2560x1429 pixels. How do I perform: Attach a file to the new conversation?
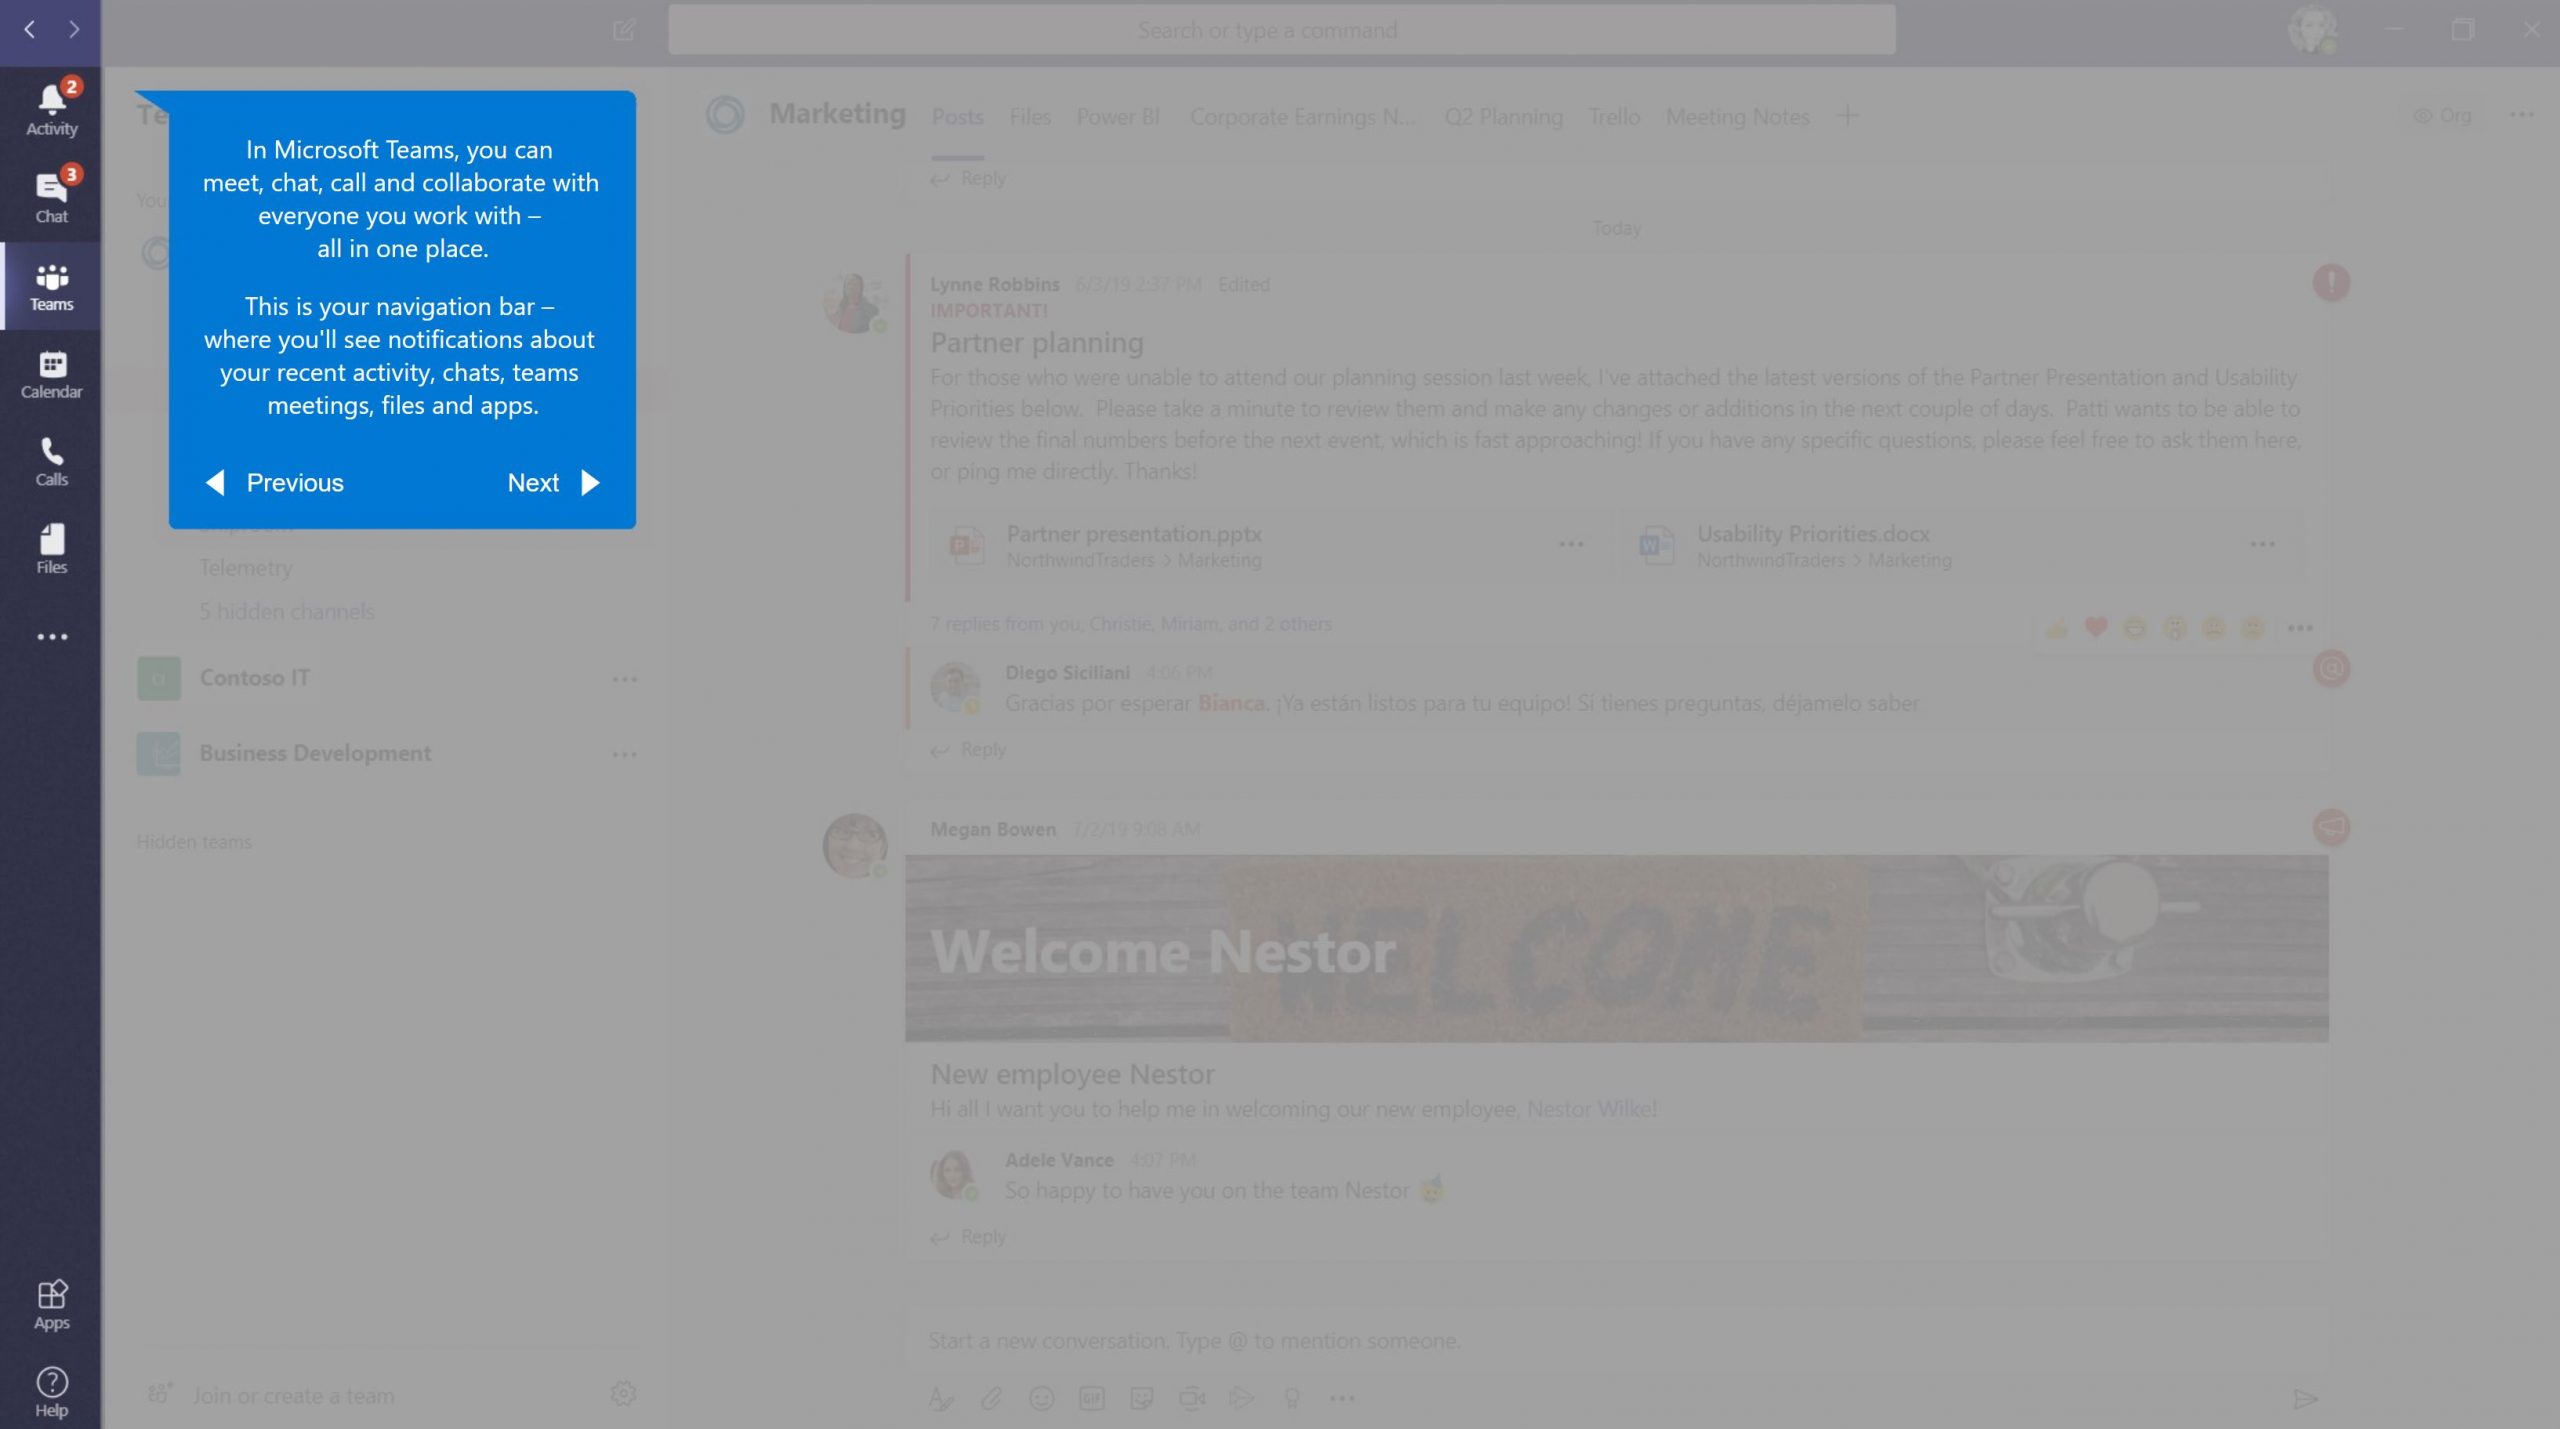coord(991,1399)
